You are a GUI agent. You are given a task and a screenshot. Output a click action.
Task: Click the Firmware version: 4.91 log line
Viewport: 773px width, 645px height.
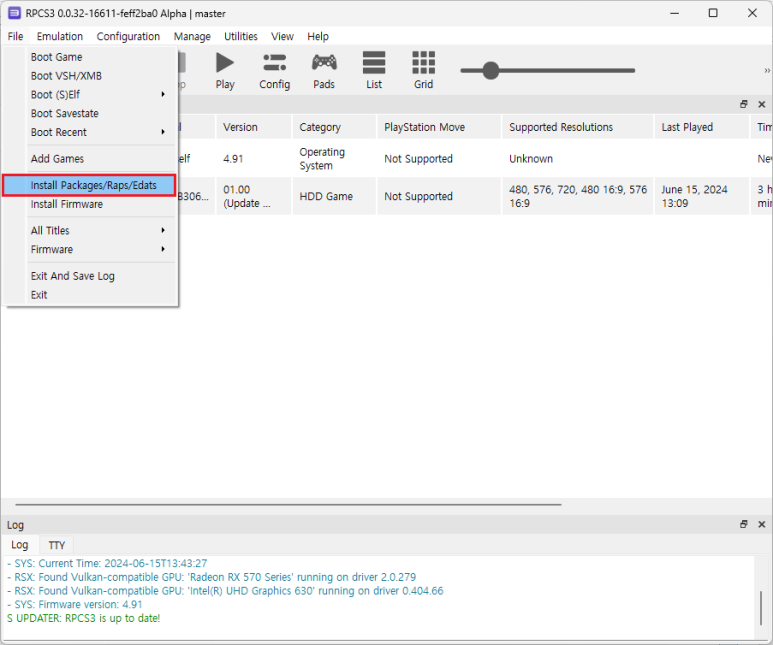[75, 604]
